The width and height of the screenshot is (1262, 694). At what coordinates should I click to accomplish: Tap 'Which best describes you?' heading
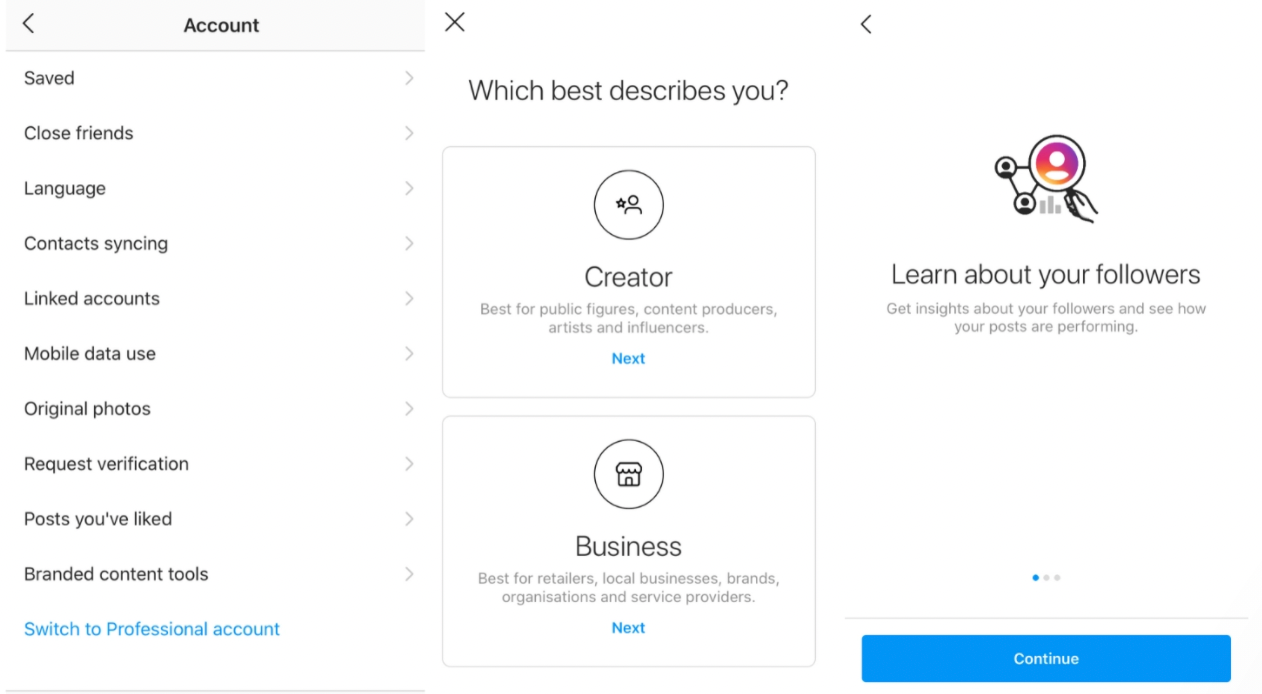(628, 91)
